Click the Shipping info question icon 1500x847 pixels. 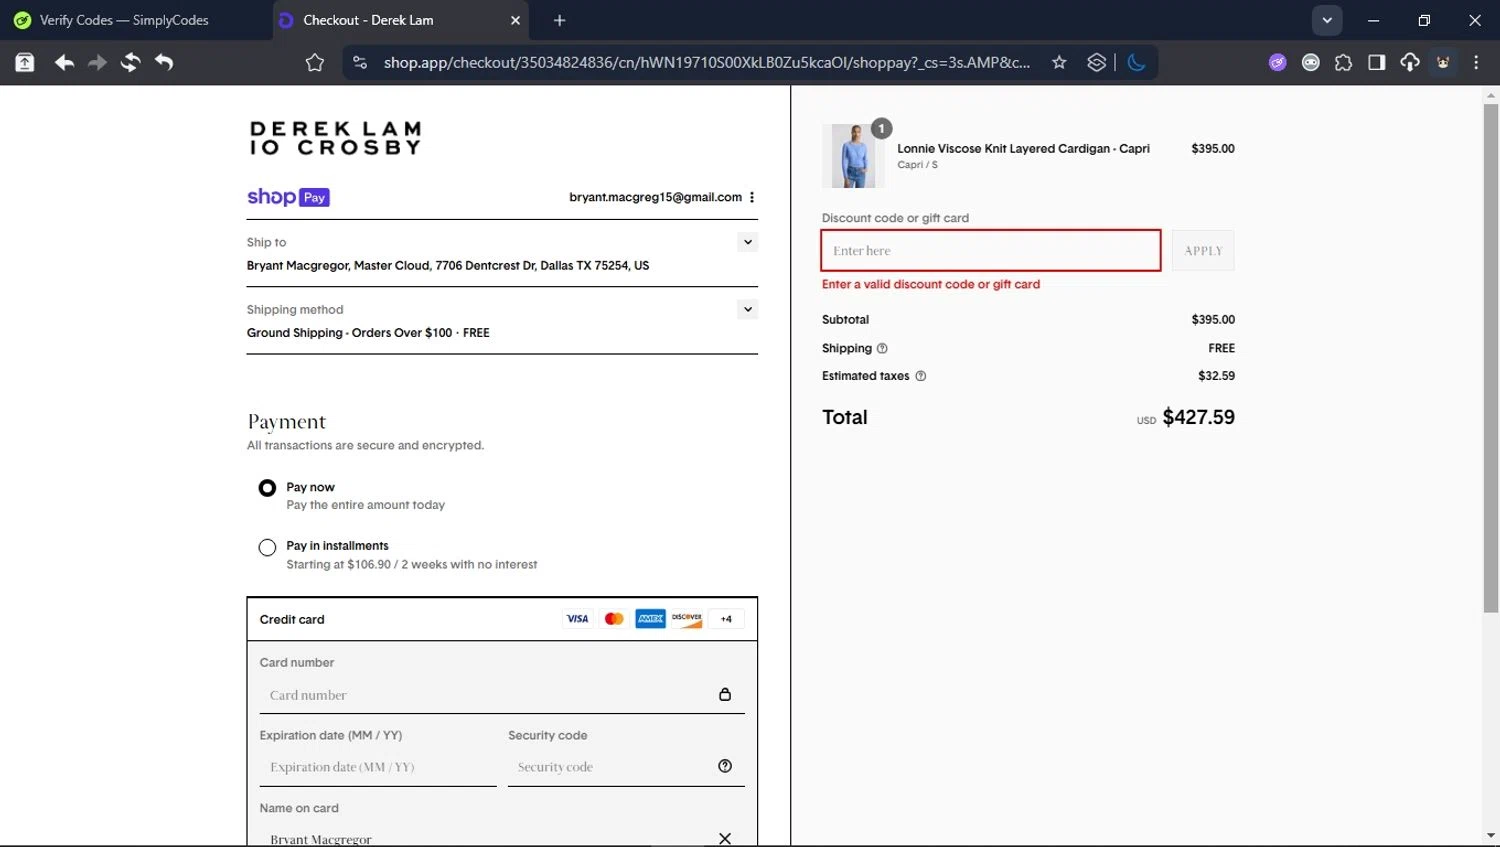[x=882, y=348]
